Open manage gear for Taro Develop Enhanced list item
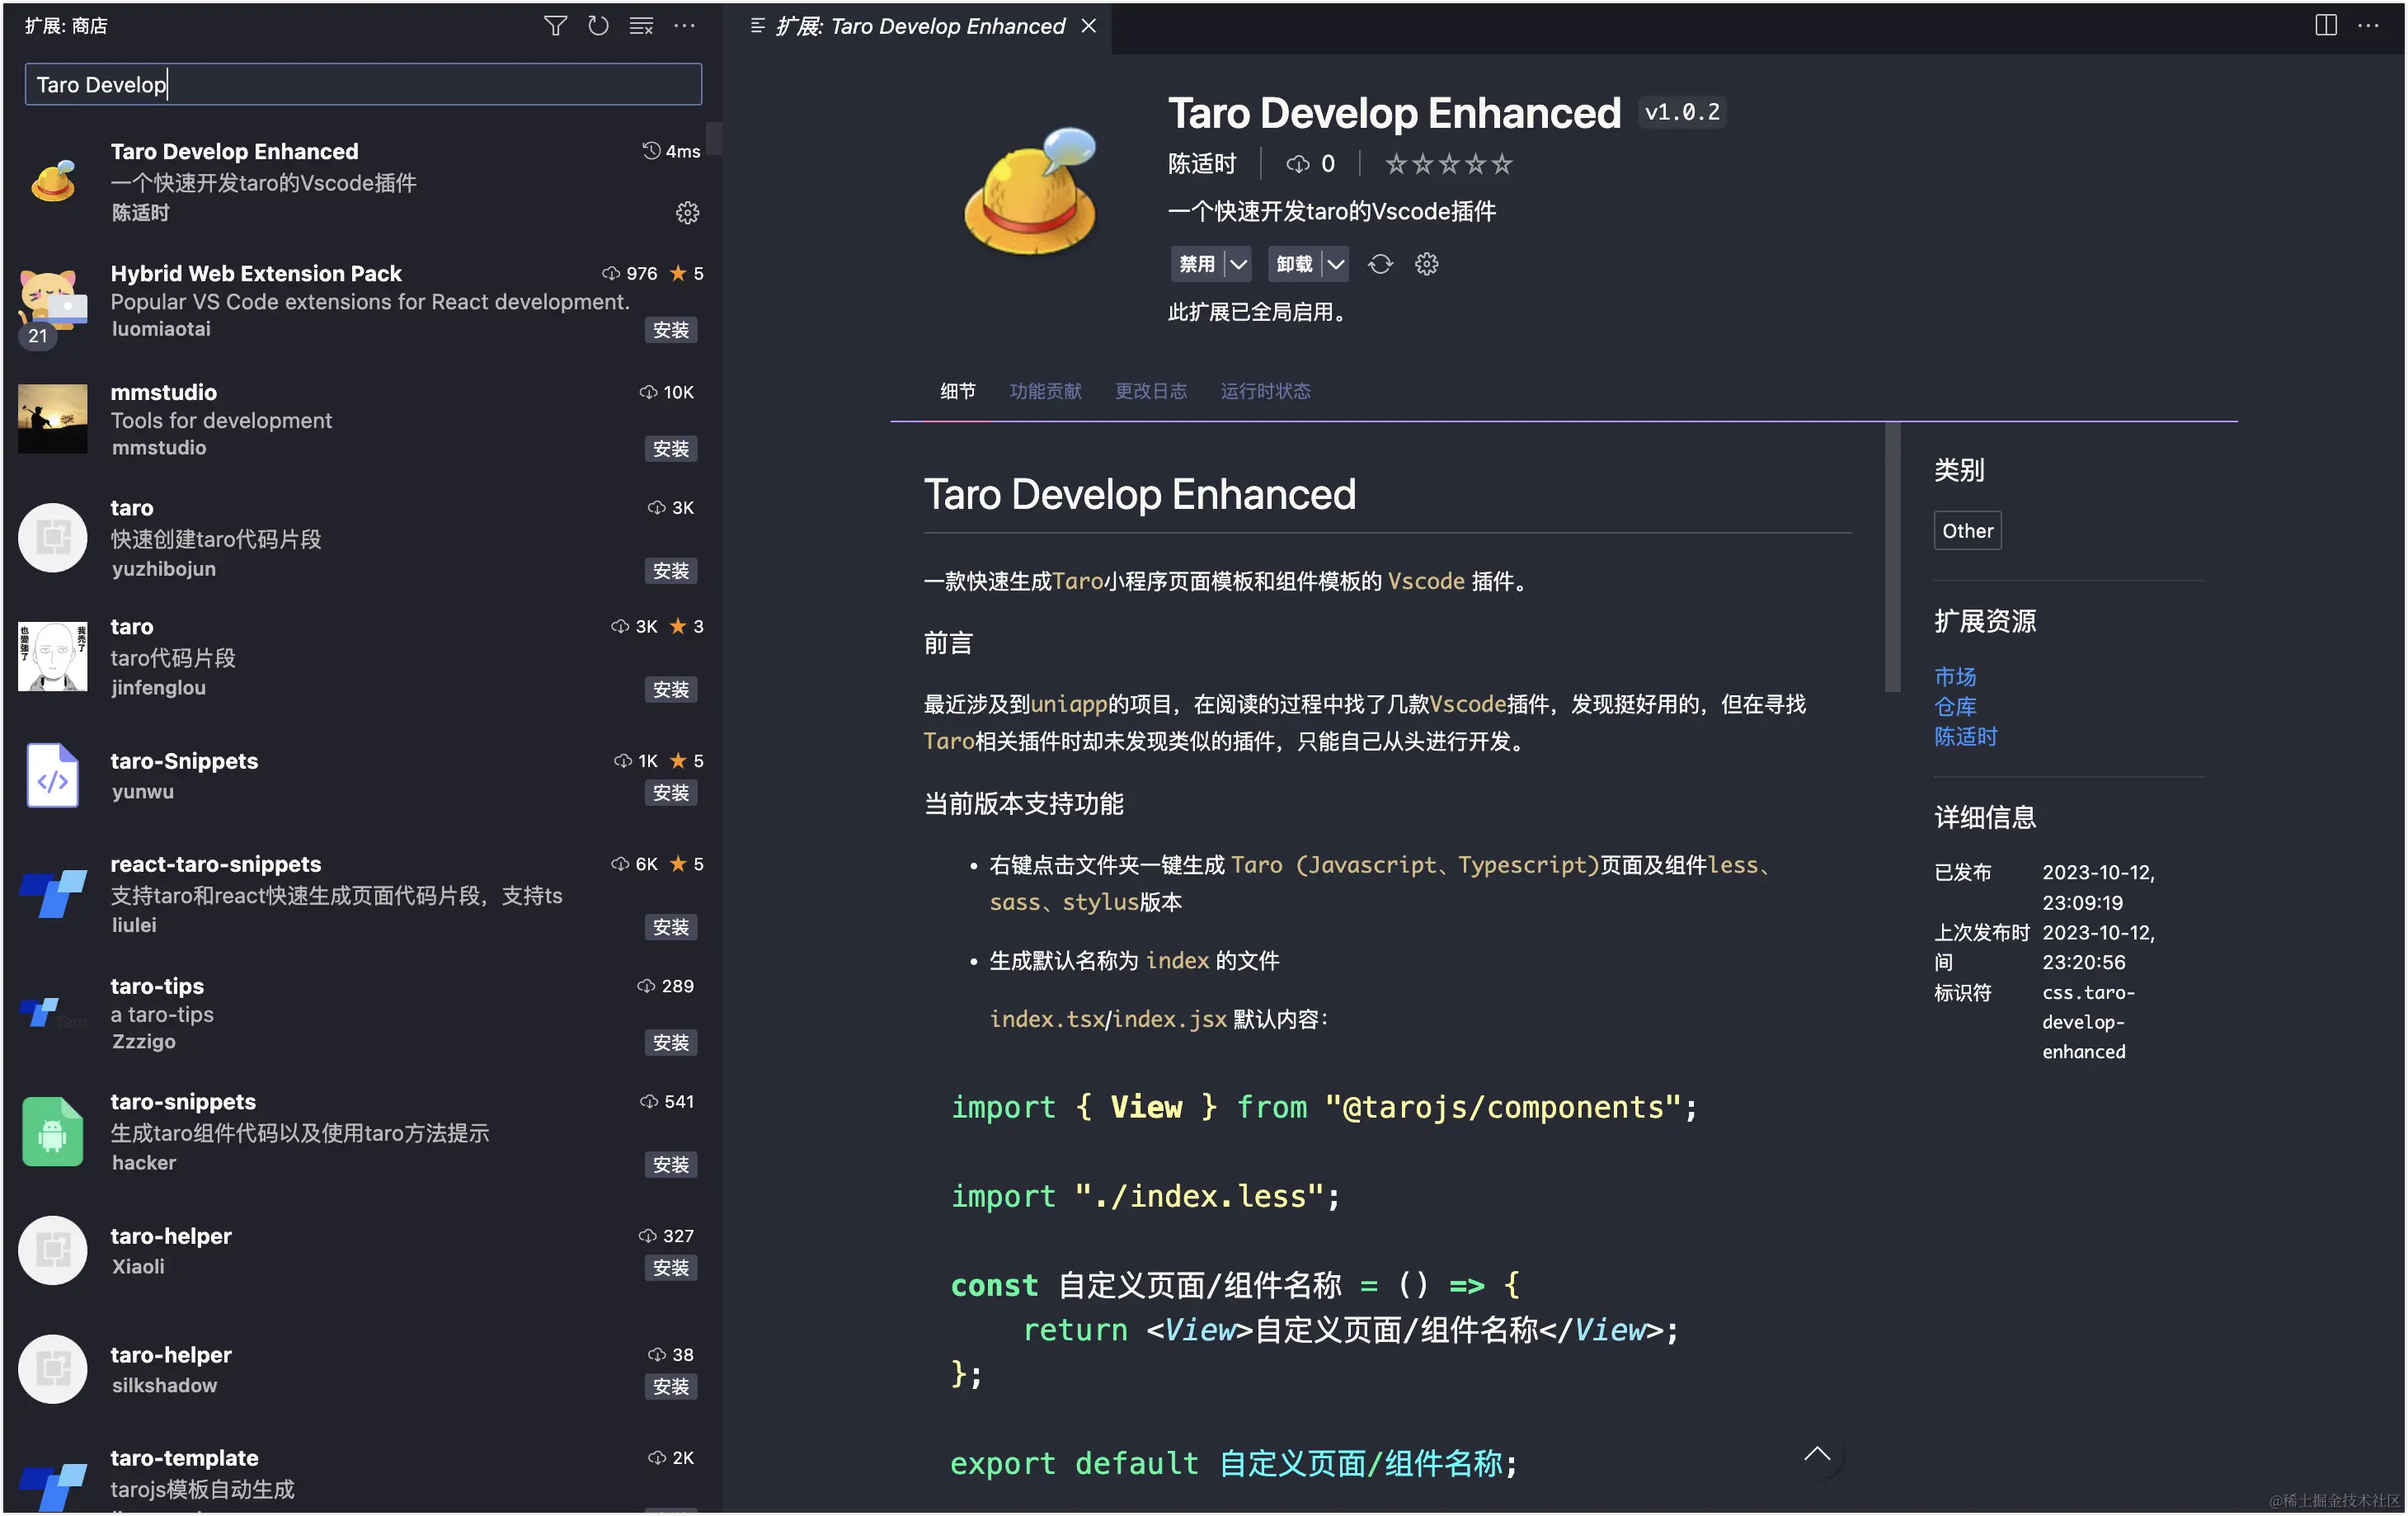The width and height of the screenshot is (2408, 1516). click(x=687, y=212)
